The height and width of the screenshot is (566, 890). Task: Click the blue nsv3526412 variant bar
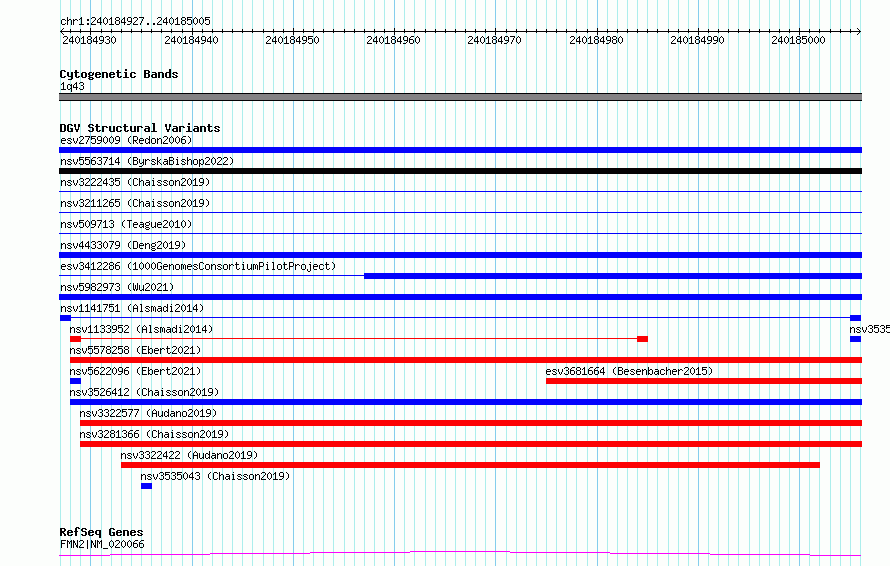tap(466, 402)
